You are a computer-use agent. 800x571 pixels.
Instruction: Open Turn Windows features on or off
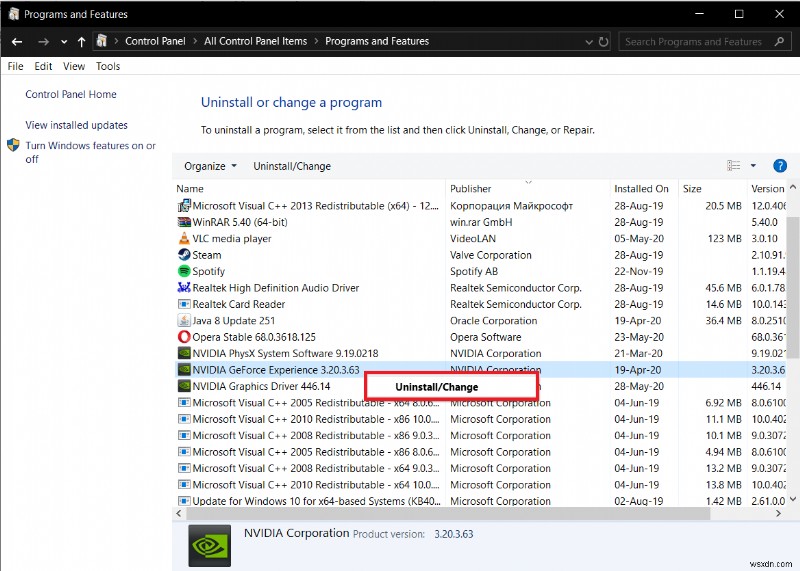(x=90, y=152)
